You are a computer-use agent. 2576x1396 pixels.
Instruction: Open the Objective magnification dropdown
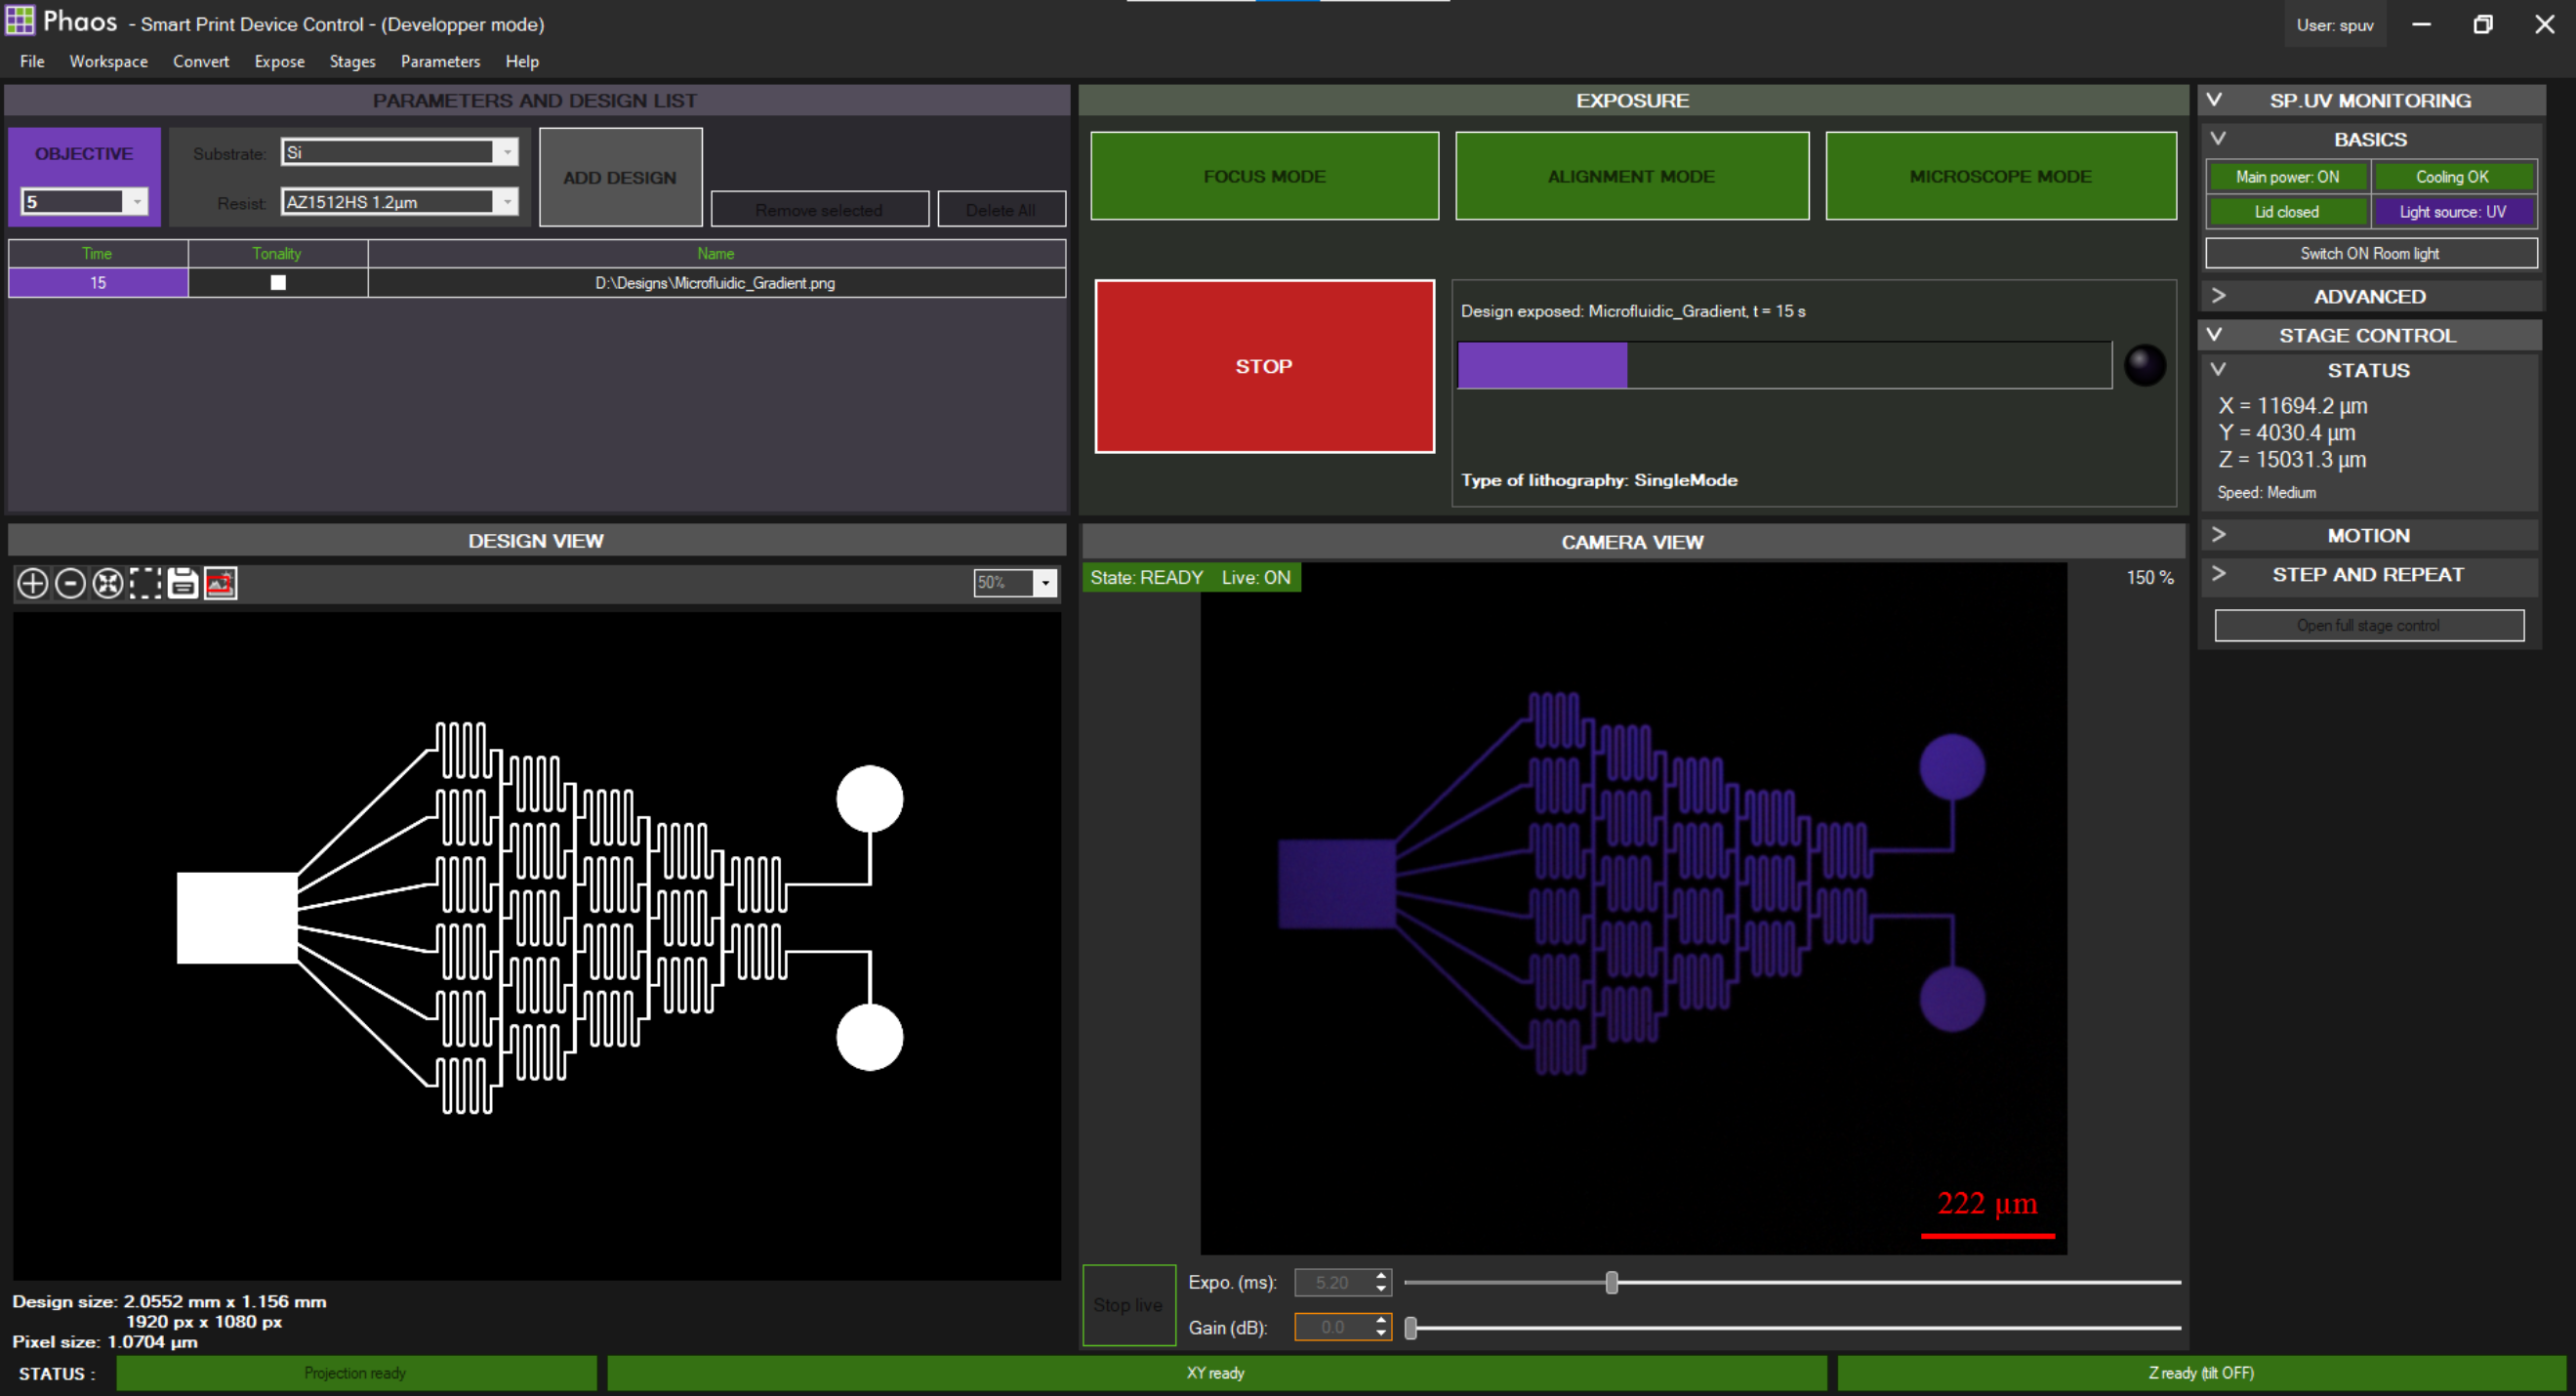click(137, 202)
